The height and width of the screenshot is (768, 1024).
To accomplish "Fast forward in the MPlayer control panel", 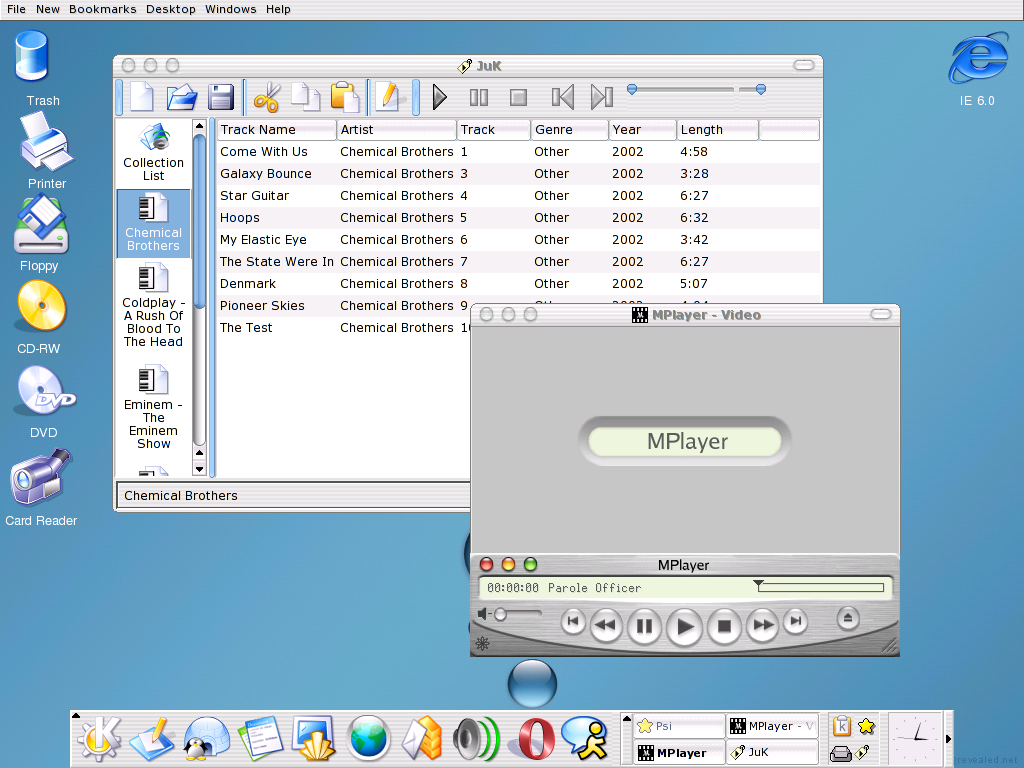I will coord(762,625).
